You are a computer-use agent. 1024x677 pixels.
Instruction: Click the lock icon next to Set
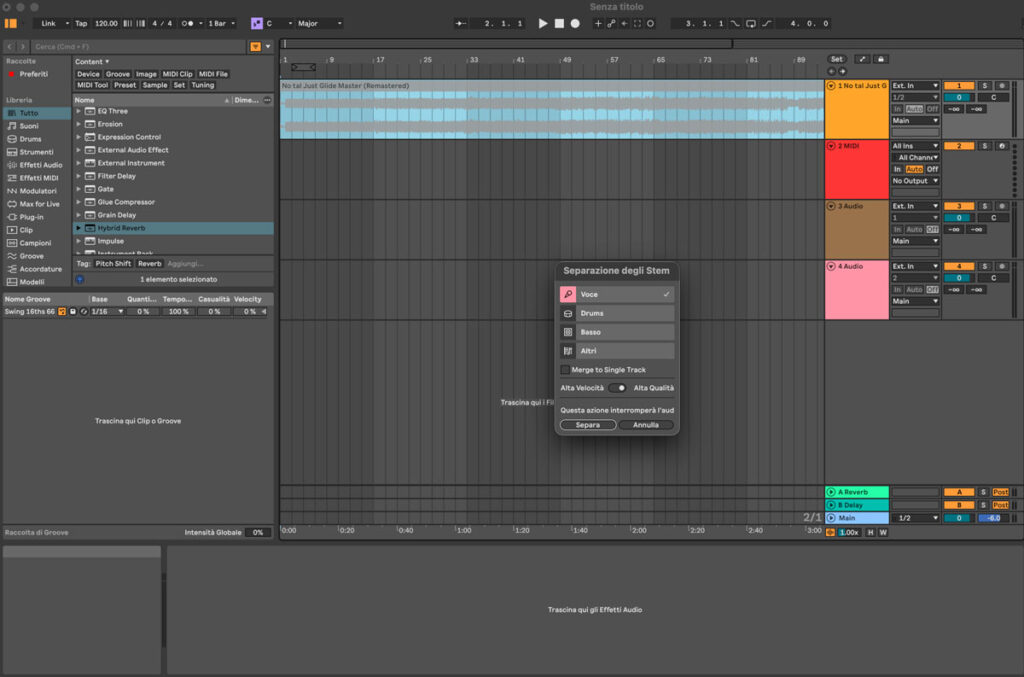pos(880,59)
